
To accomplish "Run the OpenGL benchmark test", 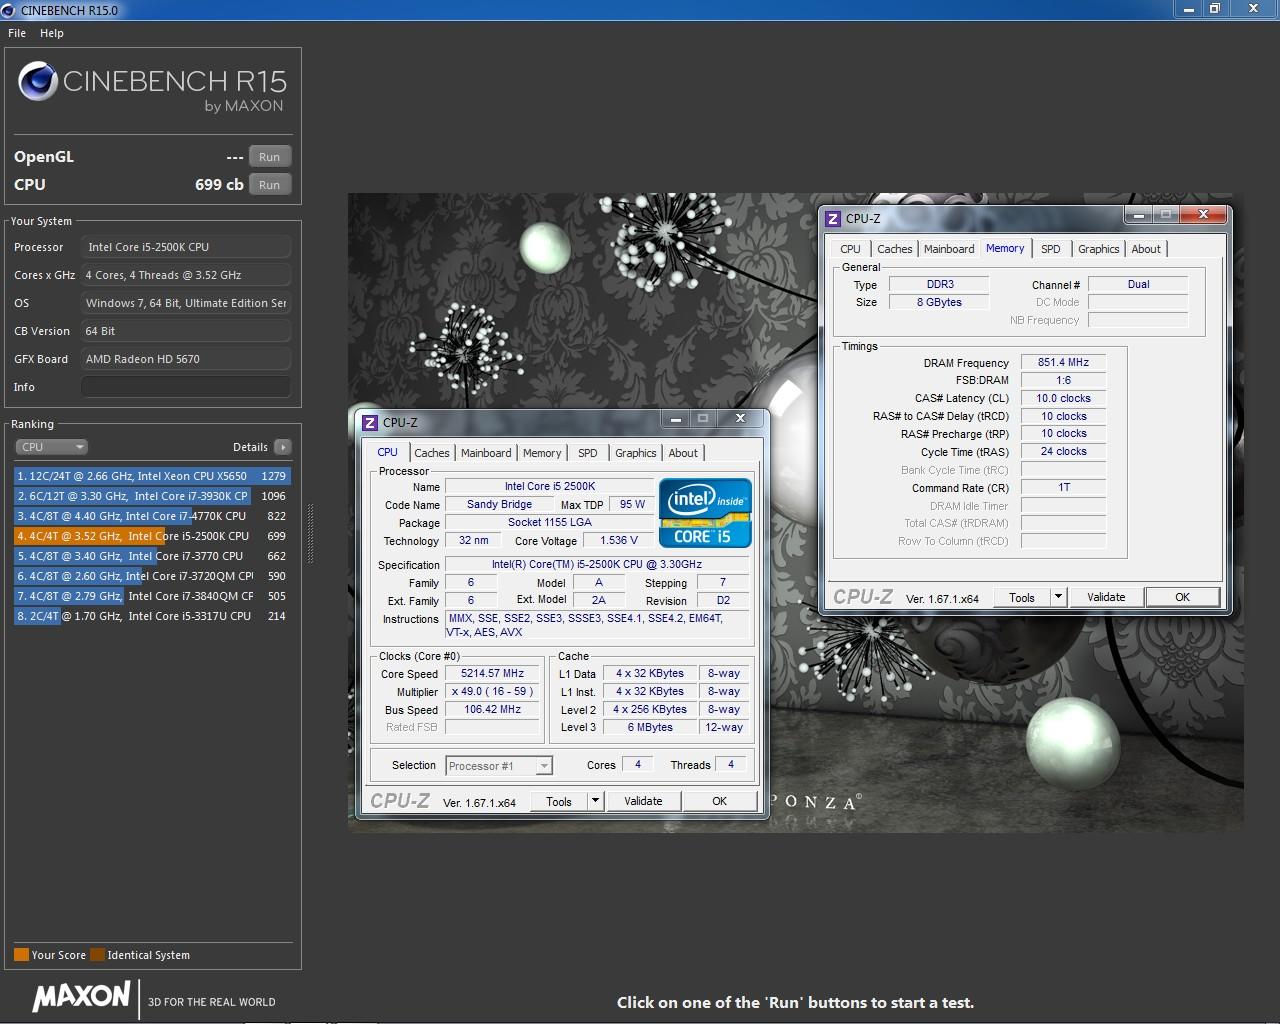I will tap(270, 157).
